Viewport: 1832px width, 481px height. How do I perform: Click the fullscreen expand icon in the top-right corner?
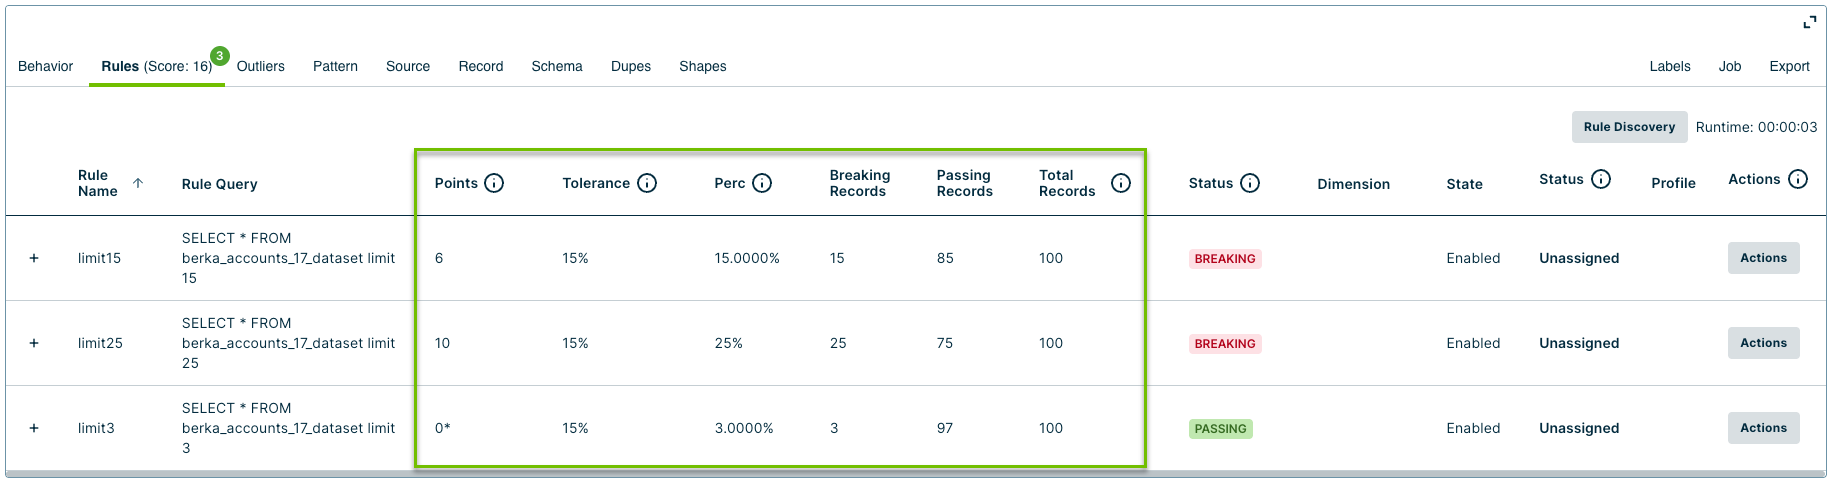[x=1810, y=22]
